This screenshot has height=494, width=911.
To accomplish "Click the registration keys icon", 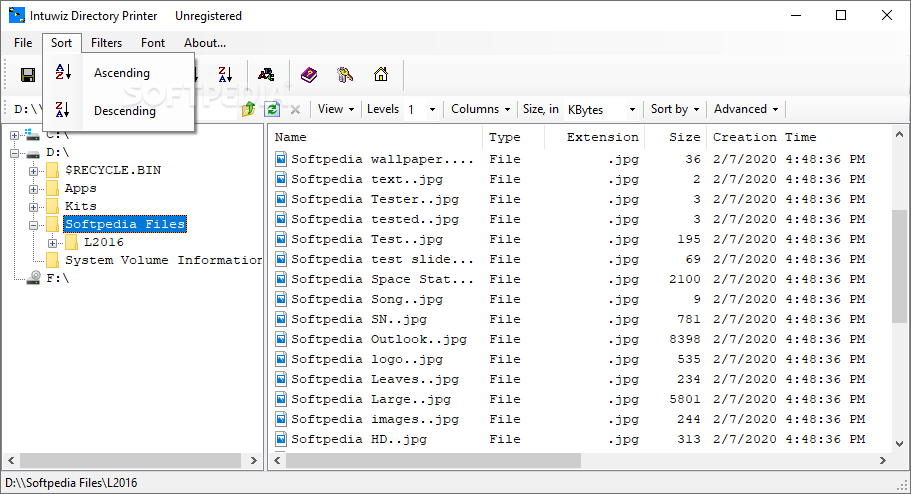I will click(345, 74).
